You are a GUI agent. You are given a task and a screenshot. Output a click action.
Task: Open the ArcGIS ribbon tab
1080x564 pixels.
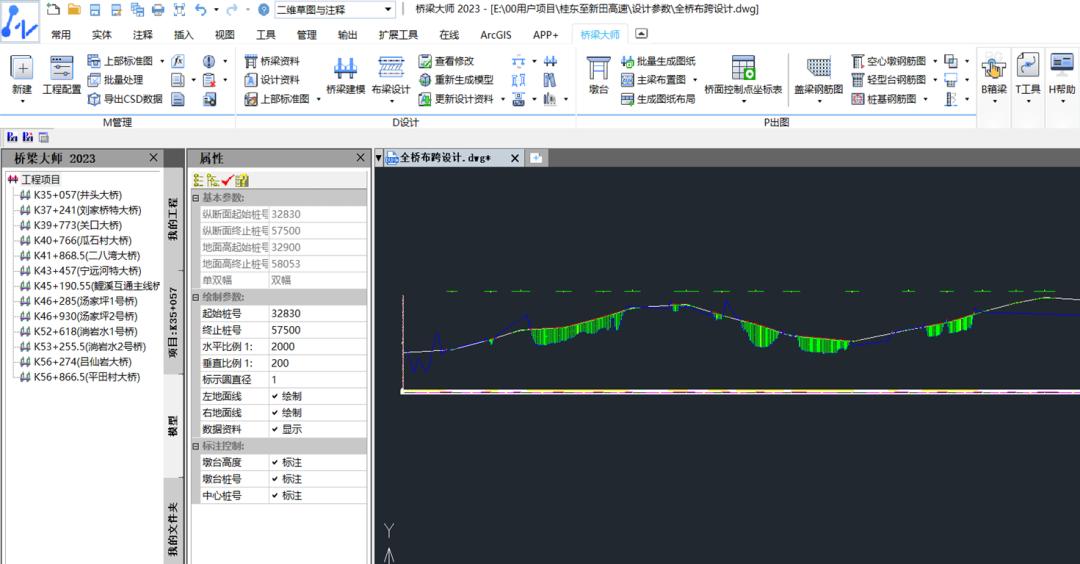point(496,34)
